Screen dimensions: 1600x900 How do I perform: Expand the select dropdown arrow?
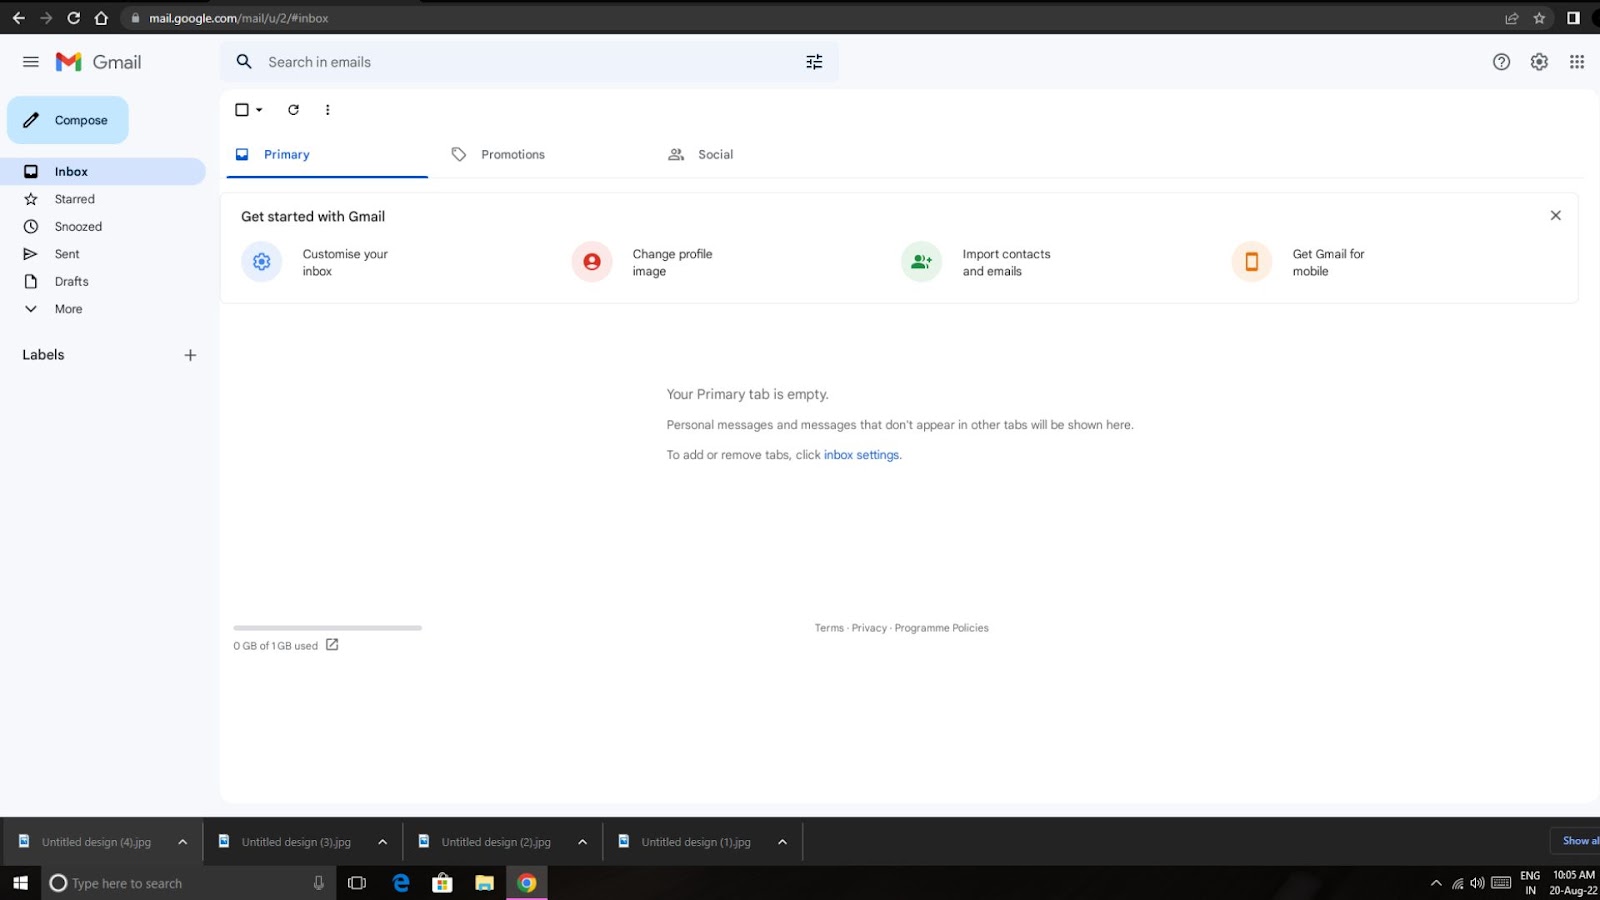click(259, 110)
